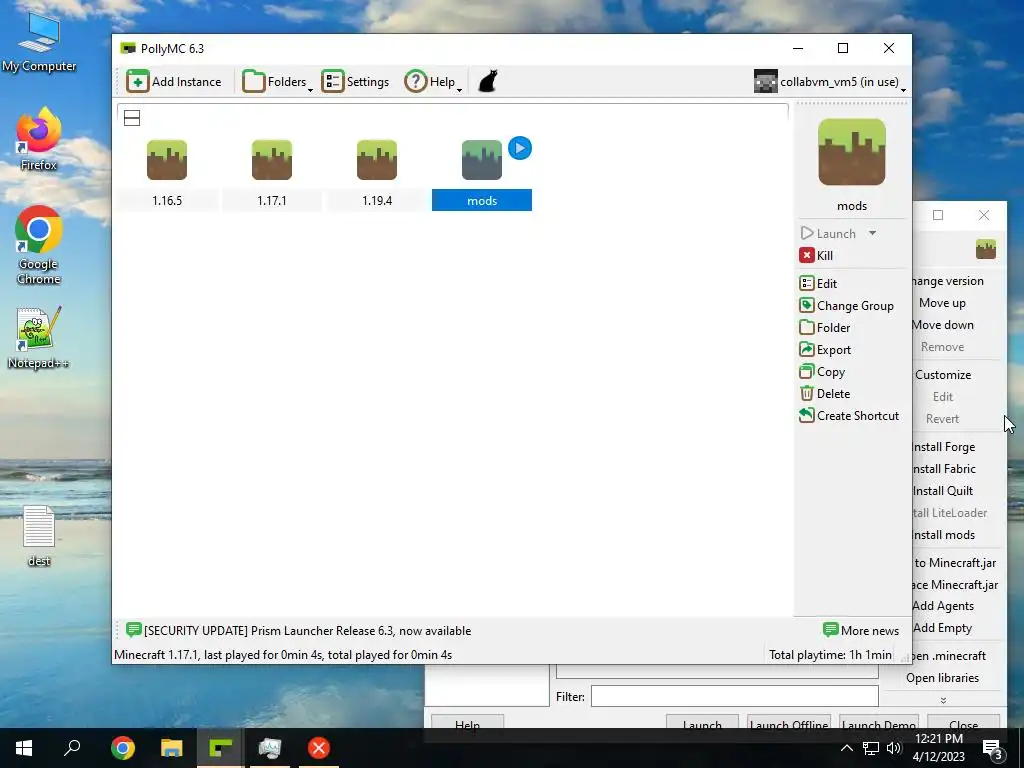Click the large mods icon in sidebar
The width and height of the screenshot is (1024, 768).
pyautogui.click(x=852, y=152)
